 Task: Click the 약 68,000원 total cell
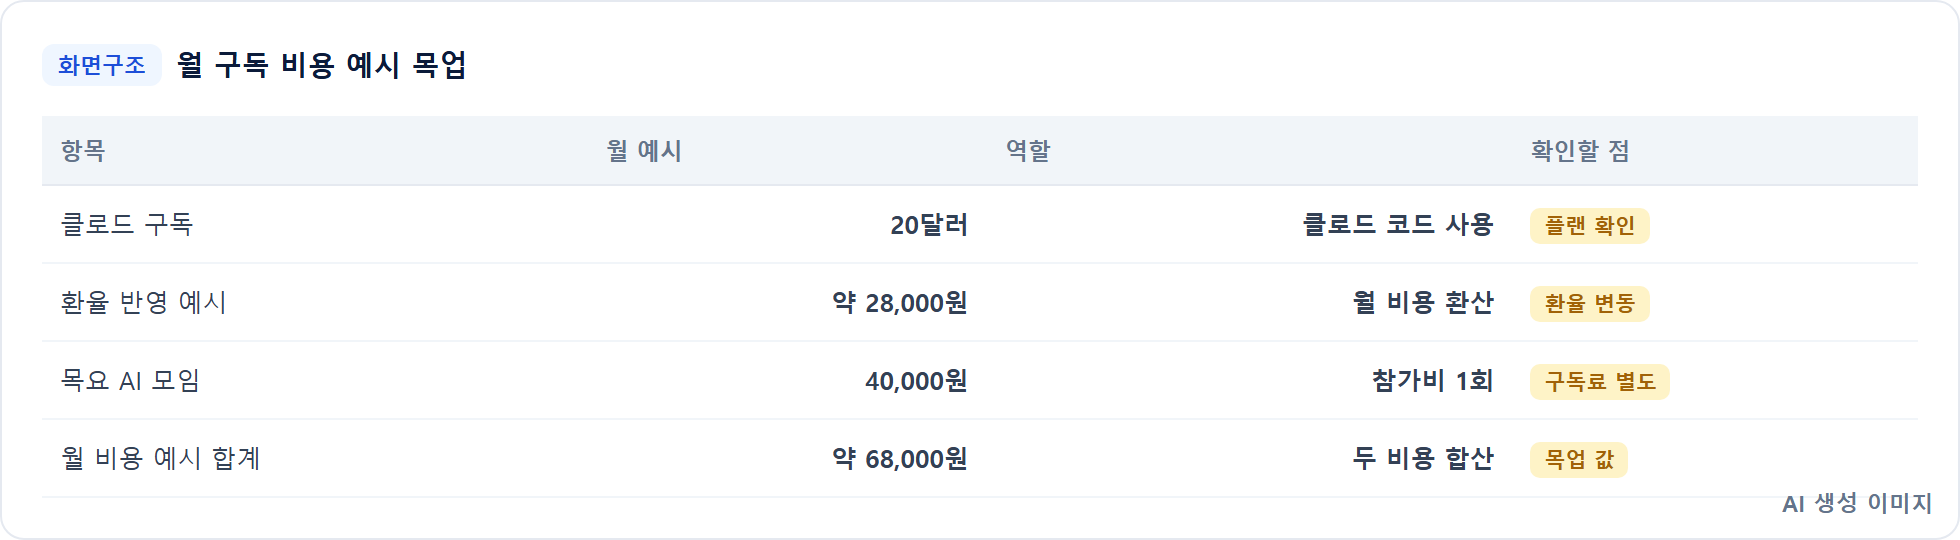coord(900,459)
